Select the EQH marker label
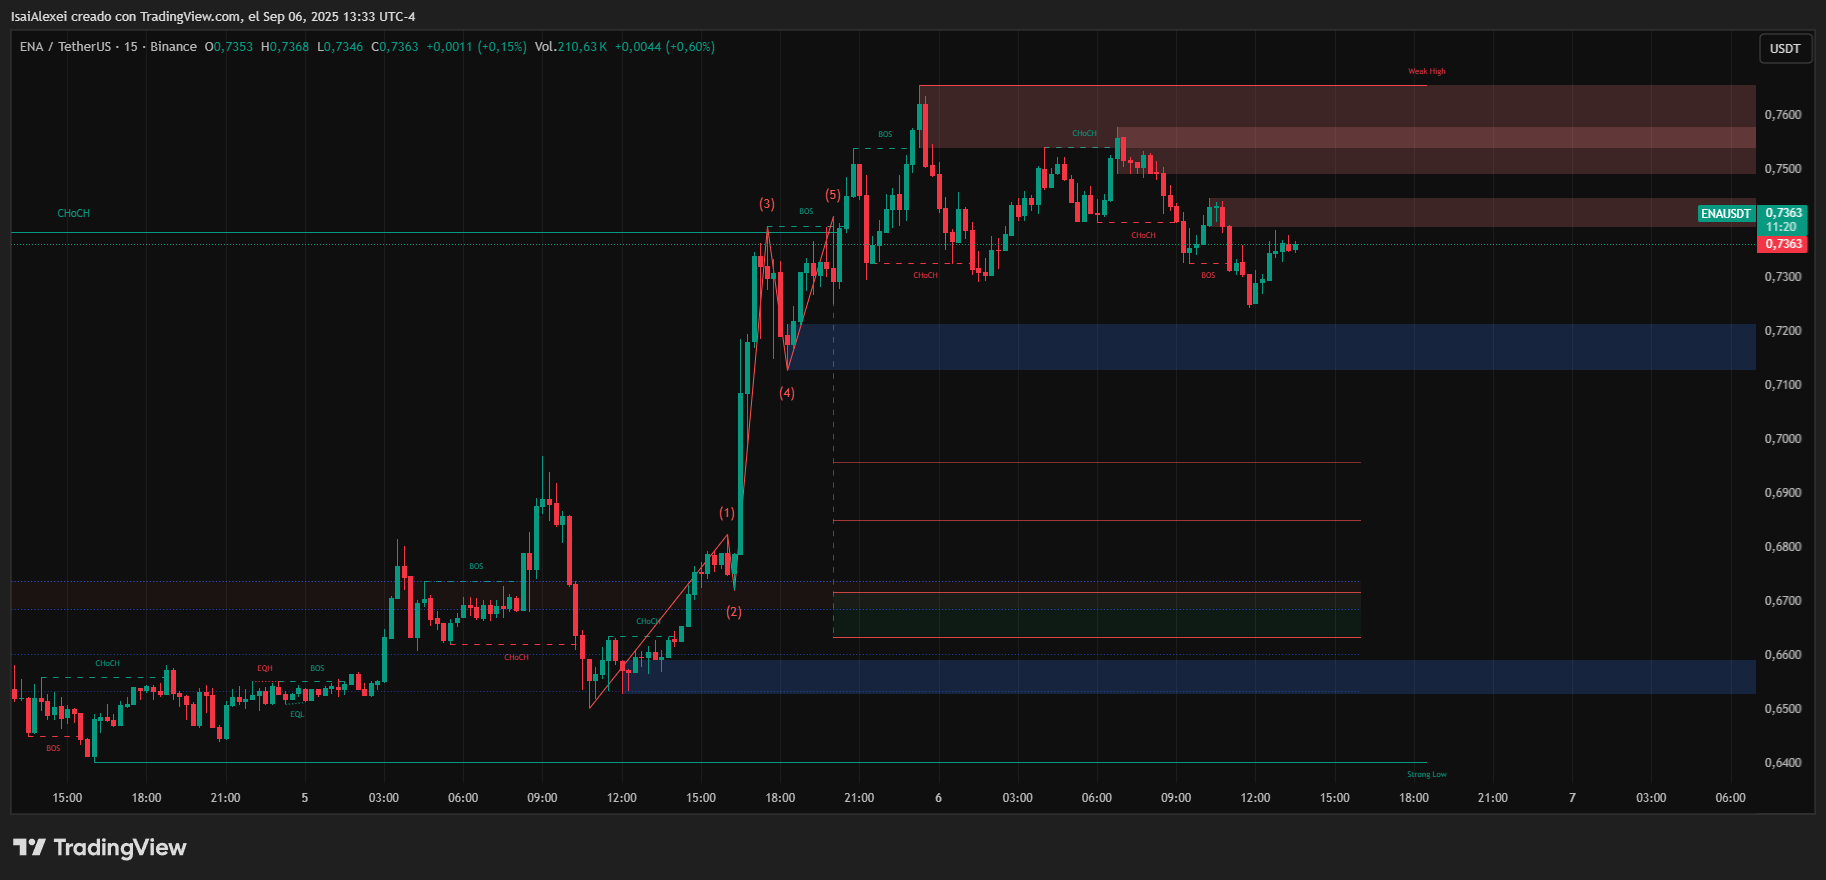Viewport: 1826px width, 880px height. [265, 668]
